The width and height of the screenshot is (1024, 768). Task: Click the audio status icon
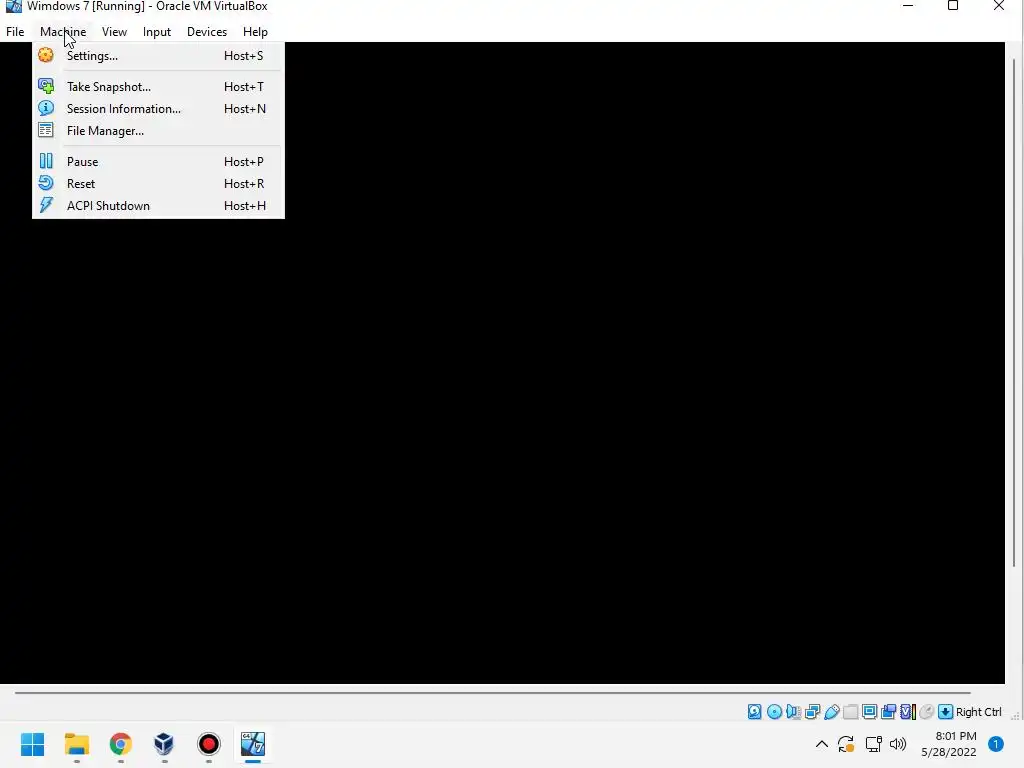(x=793, y=712)
